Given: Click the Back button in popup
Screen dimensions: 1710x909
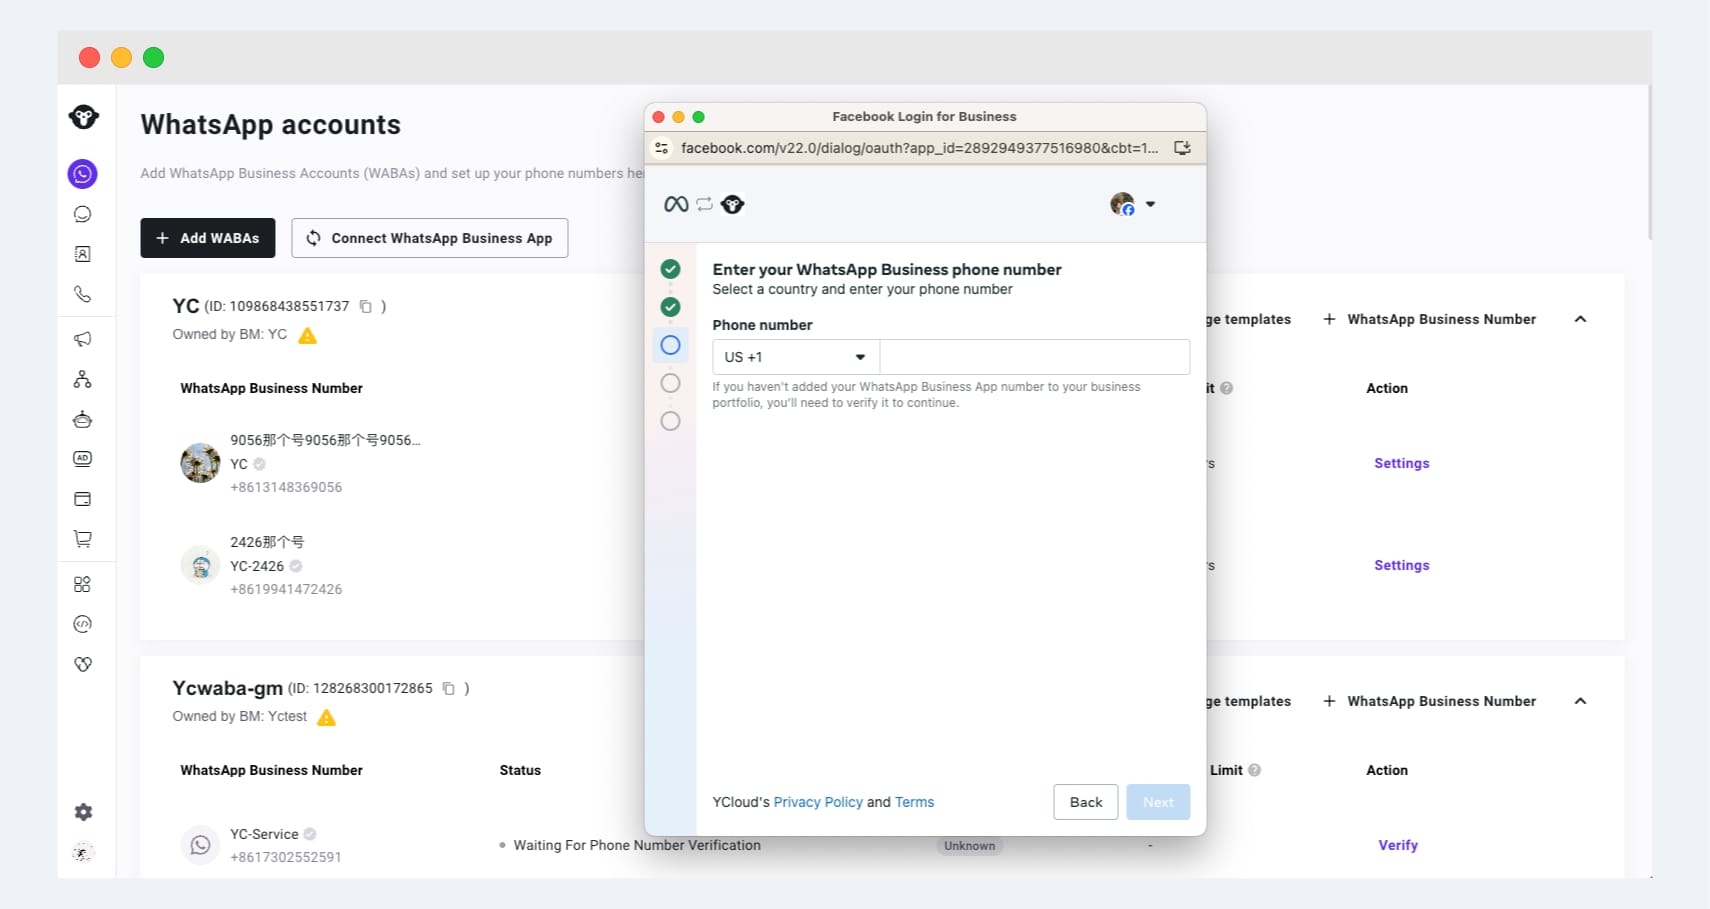Looking at the screenshot, I should [x=1086, y=802].
